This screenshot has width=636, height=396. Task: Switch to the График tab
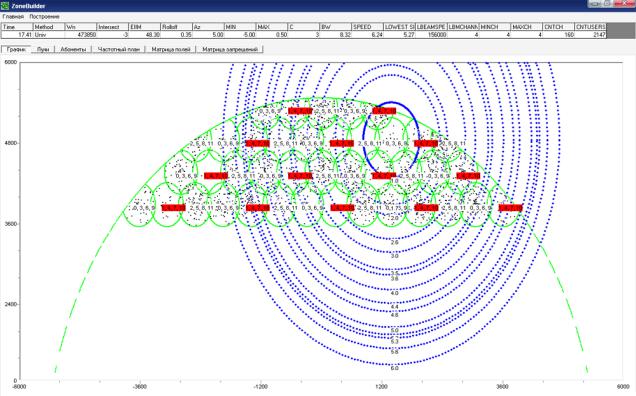tap(16, 49)
